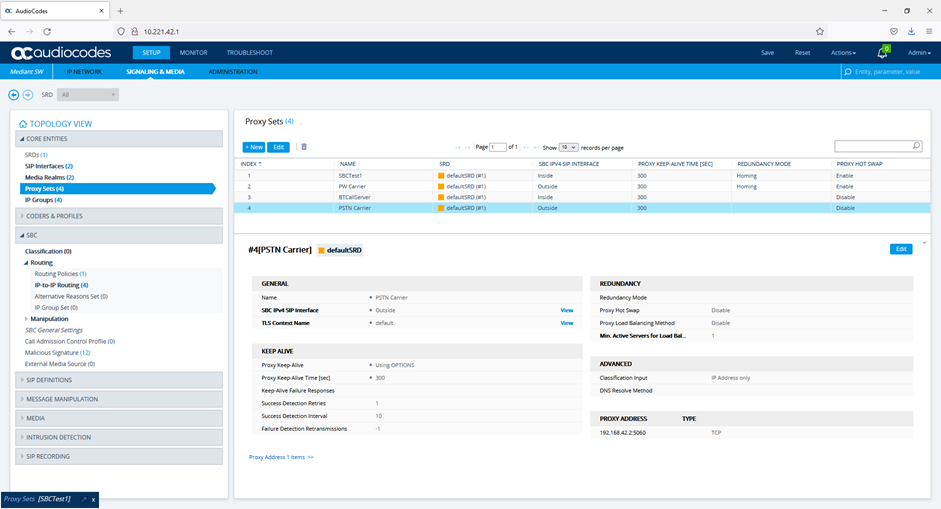
Task: Click the Pocket save icon in browser toolbar
Action: click(894, 31)
